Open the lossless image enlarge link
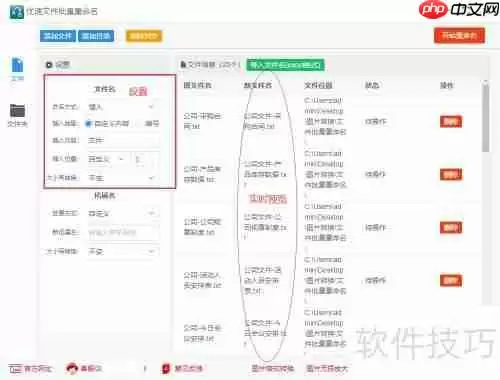Viewport: 500px width, 380px height. click(327, 369)
